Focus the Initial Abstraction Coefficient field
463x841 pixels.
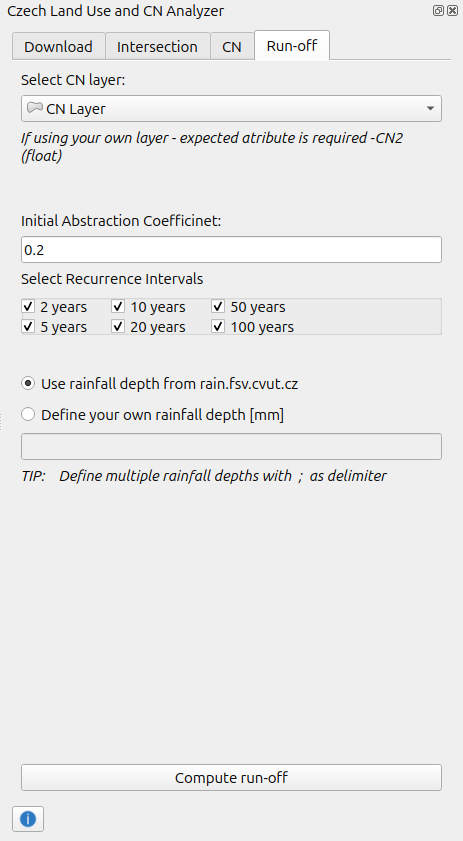pyautogui.click(x=231, y=249)
